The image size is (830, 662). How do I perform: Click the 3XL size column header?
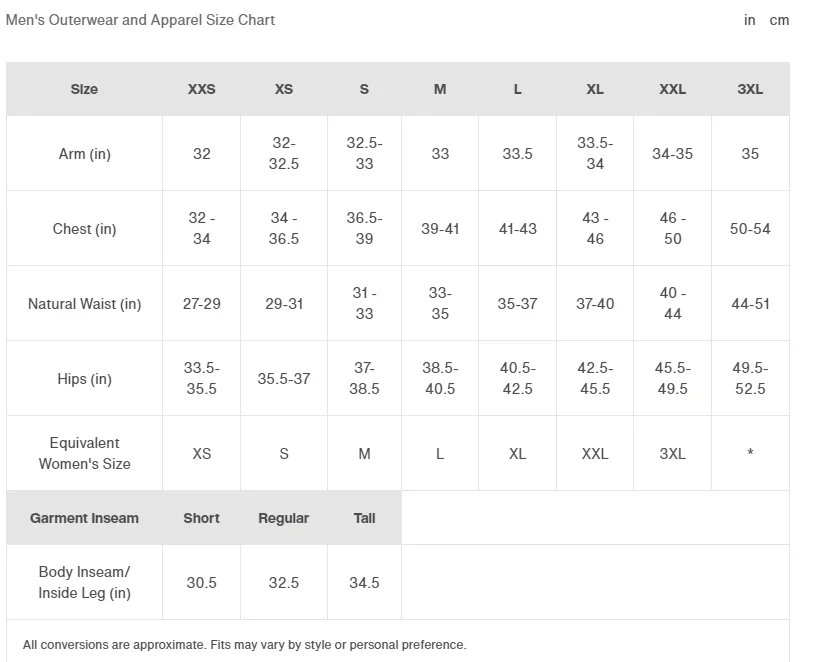point(750,89)
